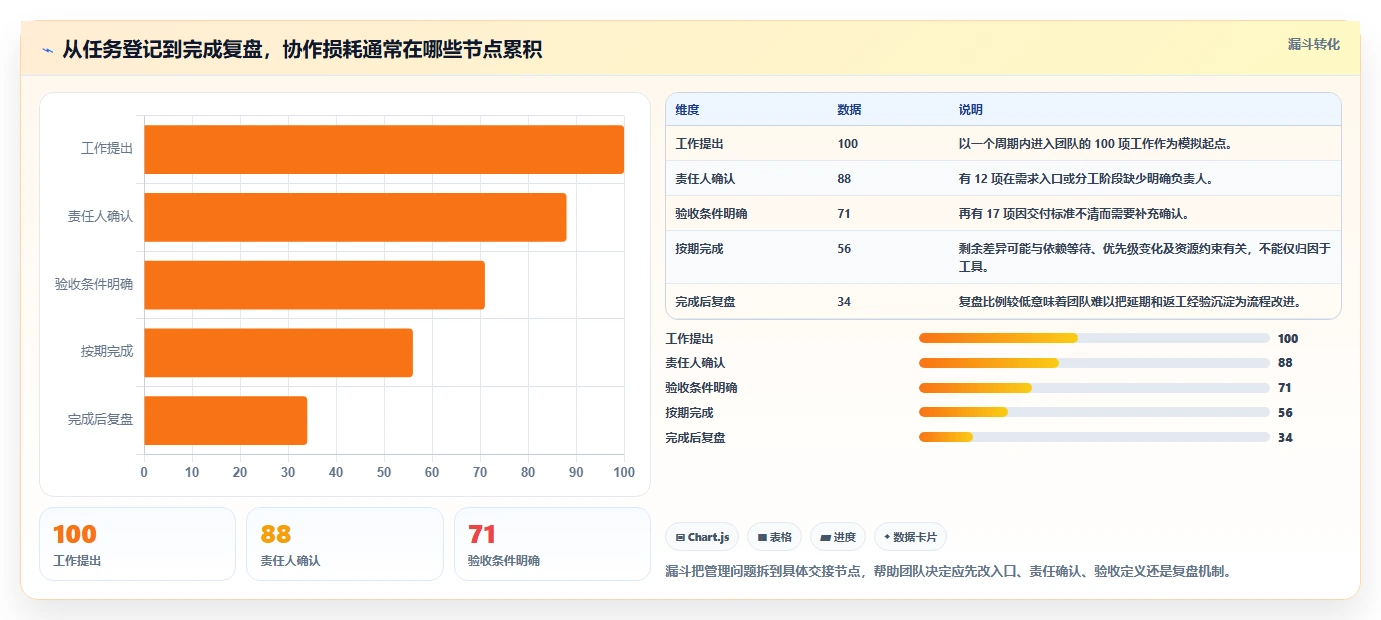Click the value 34 in the table
Image resolution: width=1381 pixels, height=620 pixels.
pyautogui.click(x=844, y=301)
